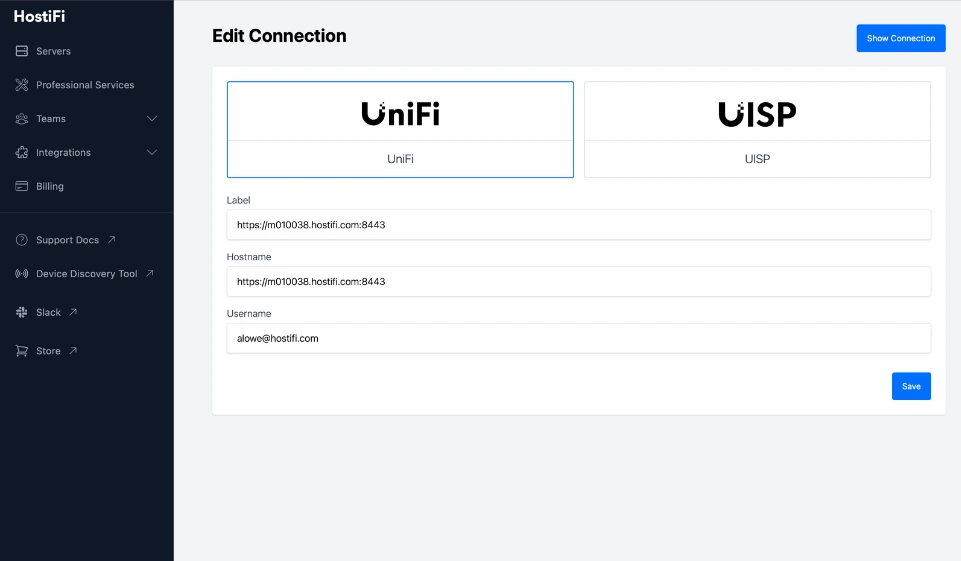
Task: Click the external arrow beside Device Discovery Tool
Action: pyautogui.click(x=150, y=273)
